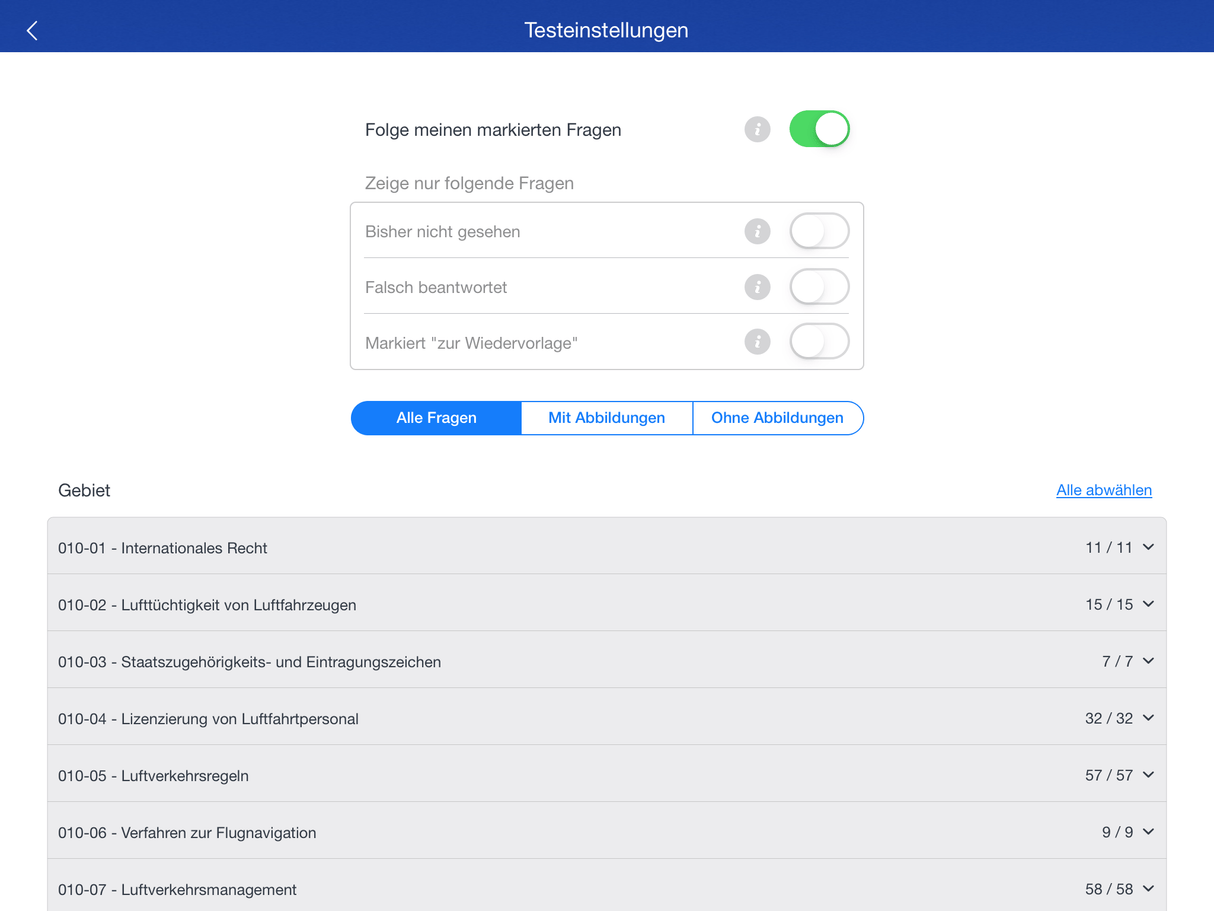The image size is (1214, 911).
Task: Select the Alle Fragen segment
Action: pos(436,418)
